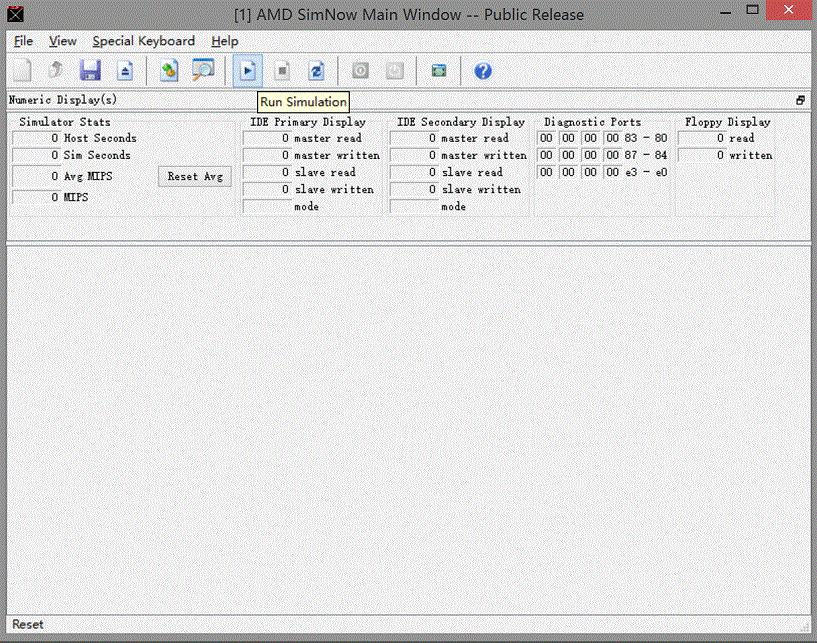Click the New document toolbar icon
Viewport: 817px width, 643px height.
(20, 70)
